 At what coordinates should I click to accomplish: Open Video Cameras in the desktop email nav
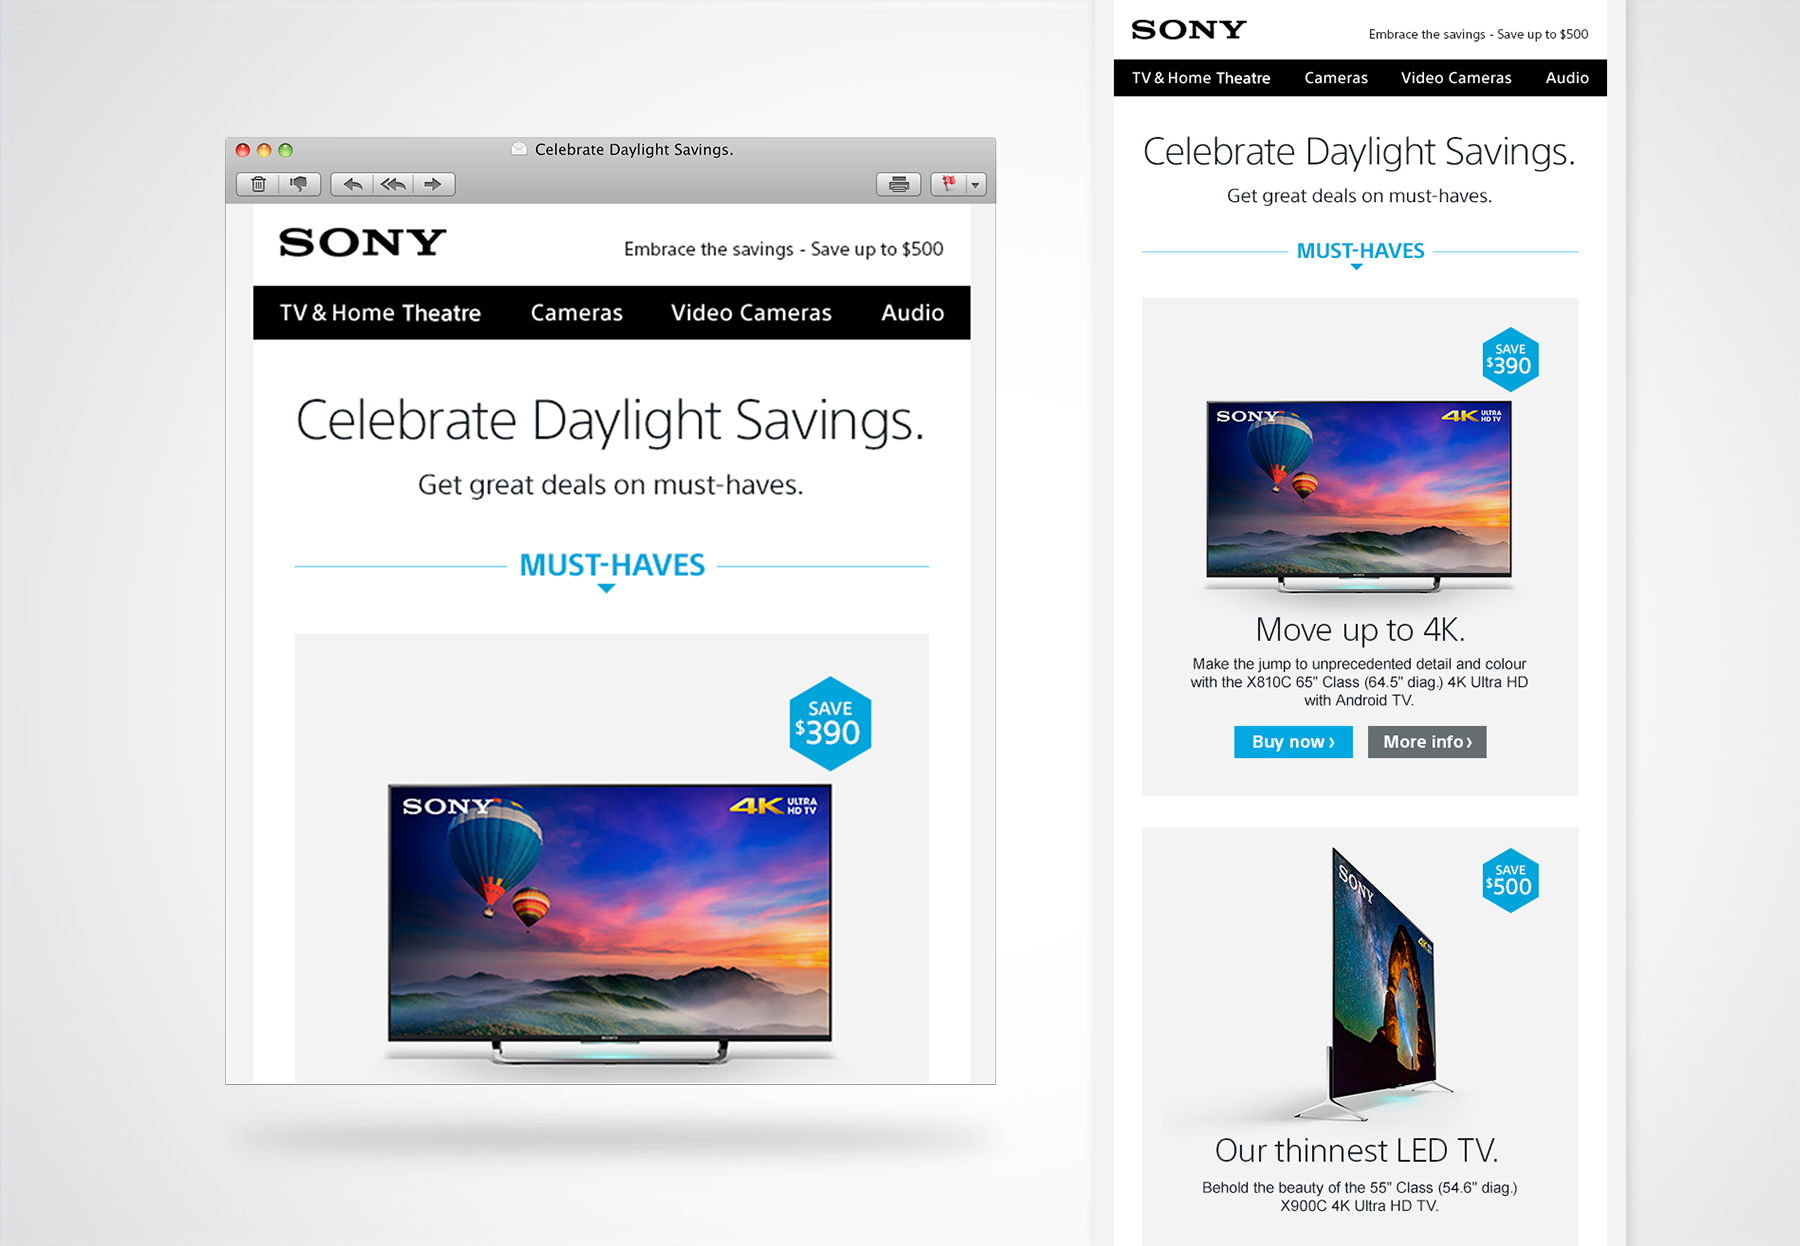point(751,313)
